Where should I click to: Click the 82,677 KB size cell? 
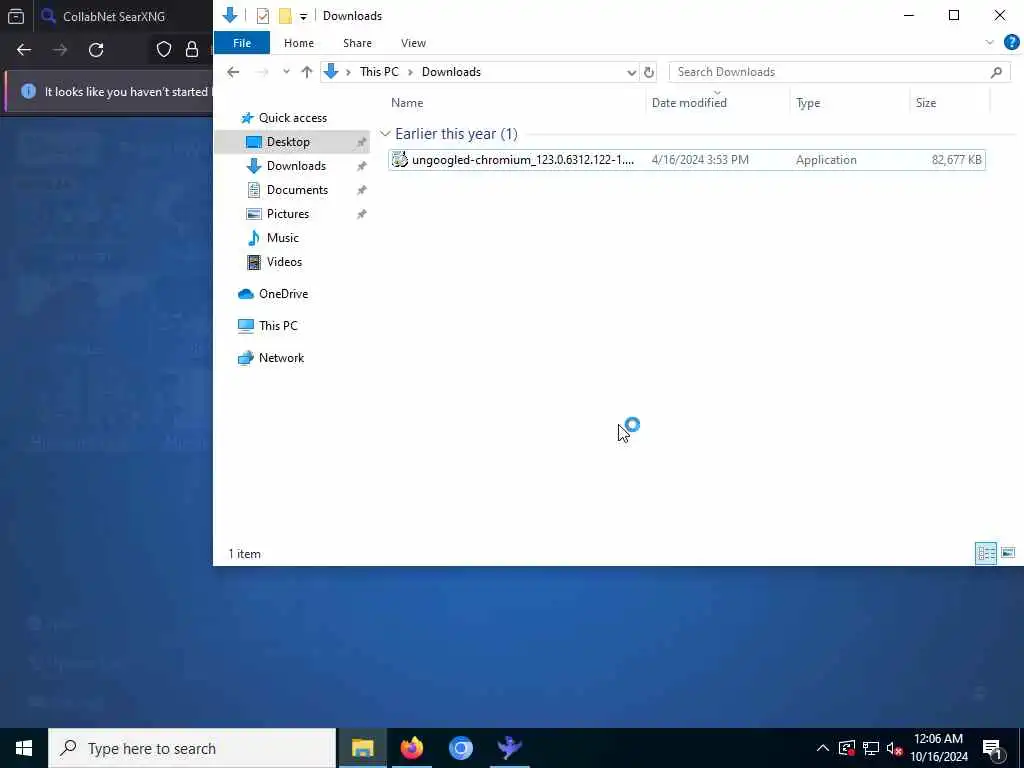(956, 160)
